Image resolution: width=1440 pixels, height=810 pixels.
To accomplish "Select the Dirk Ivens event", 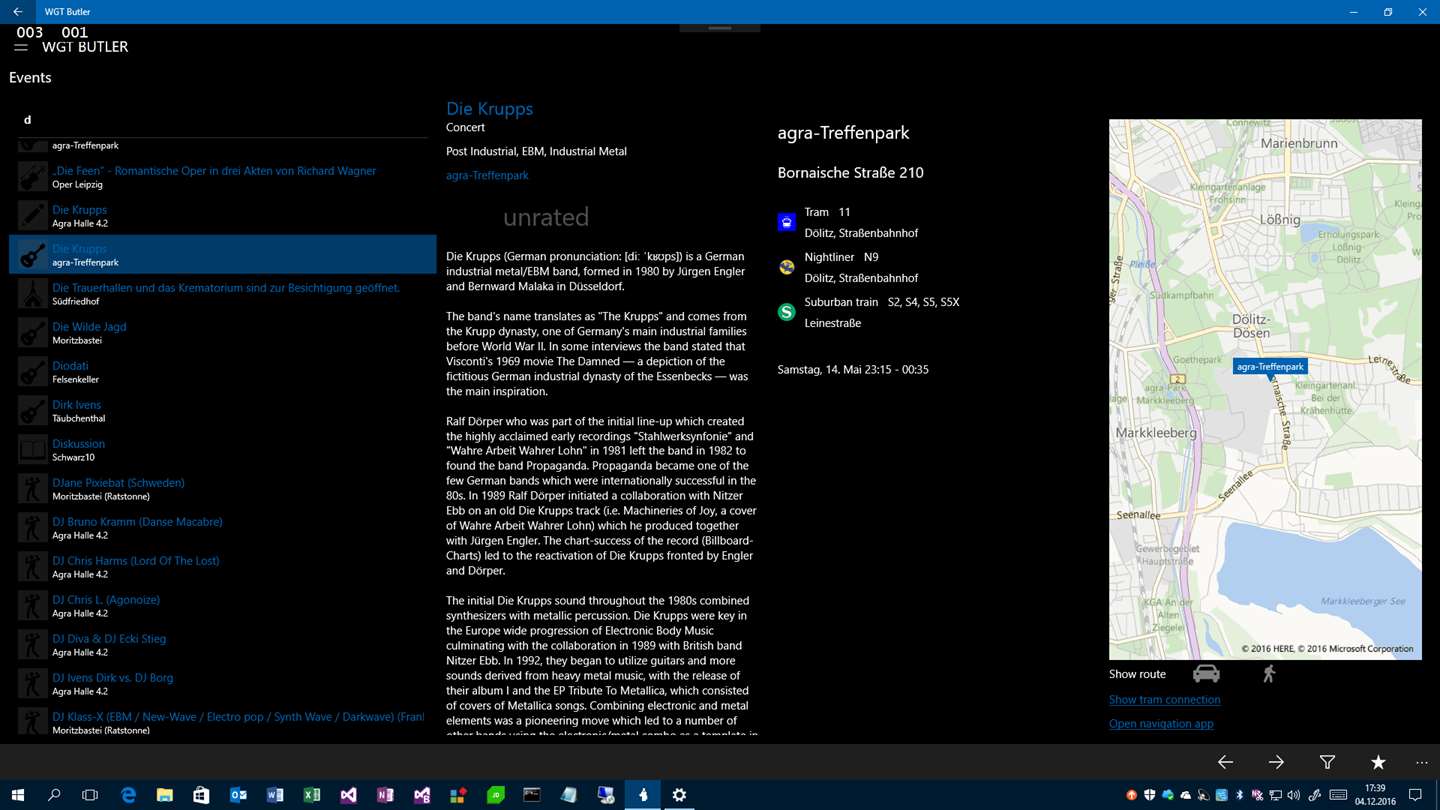I will click(x=223, y=411).
